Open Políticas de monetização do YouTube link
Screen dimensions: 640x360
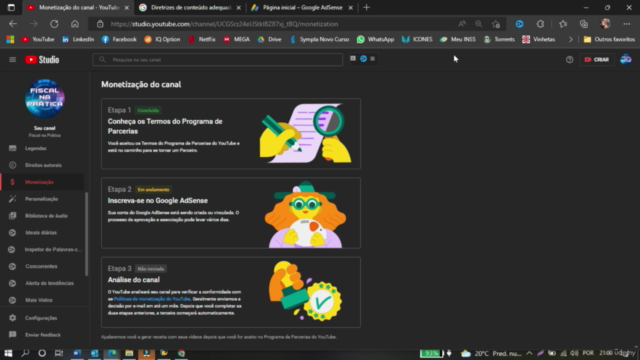[152, 299]
